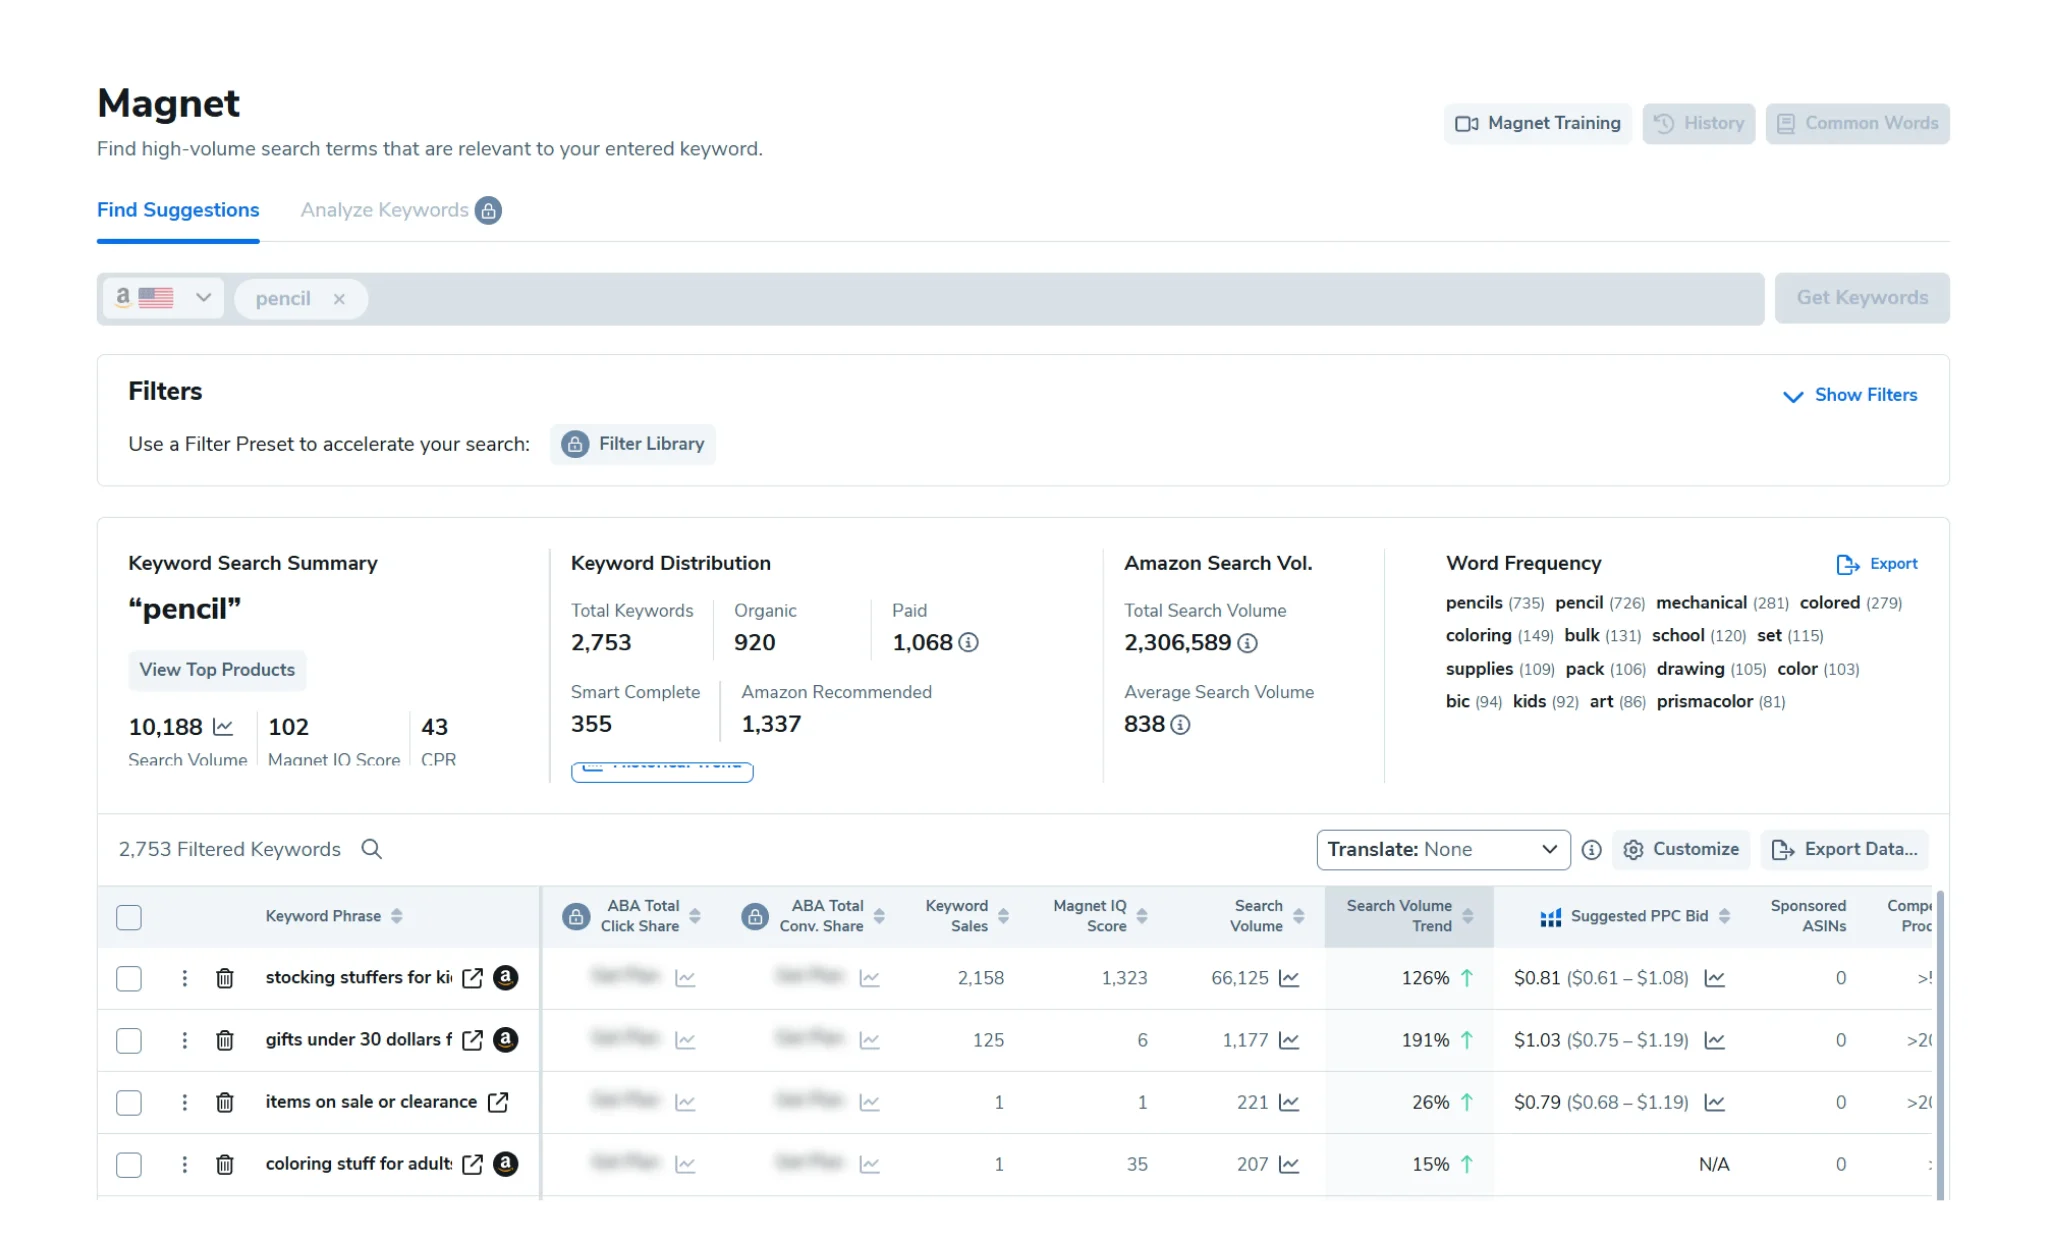Open the Amazon US marketplace dropdown
The width and height of the screenshot is (2048, 1259).
coord(163,298)
